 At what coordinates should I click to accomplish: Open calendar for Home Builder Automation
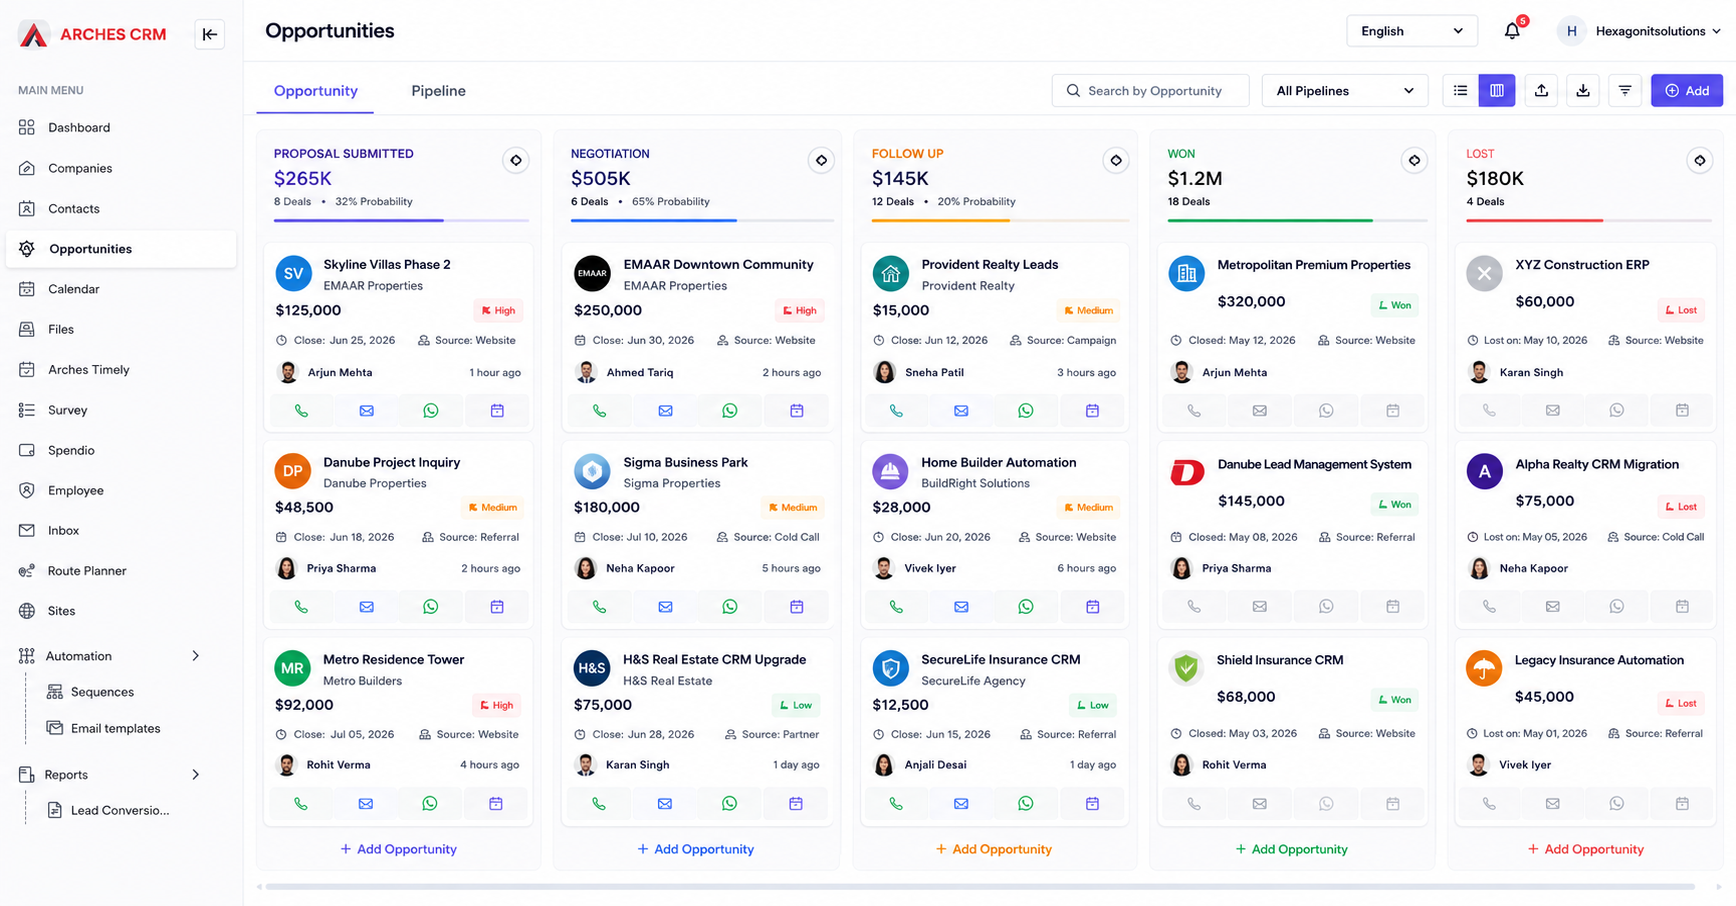[x=1092, y=607]
